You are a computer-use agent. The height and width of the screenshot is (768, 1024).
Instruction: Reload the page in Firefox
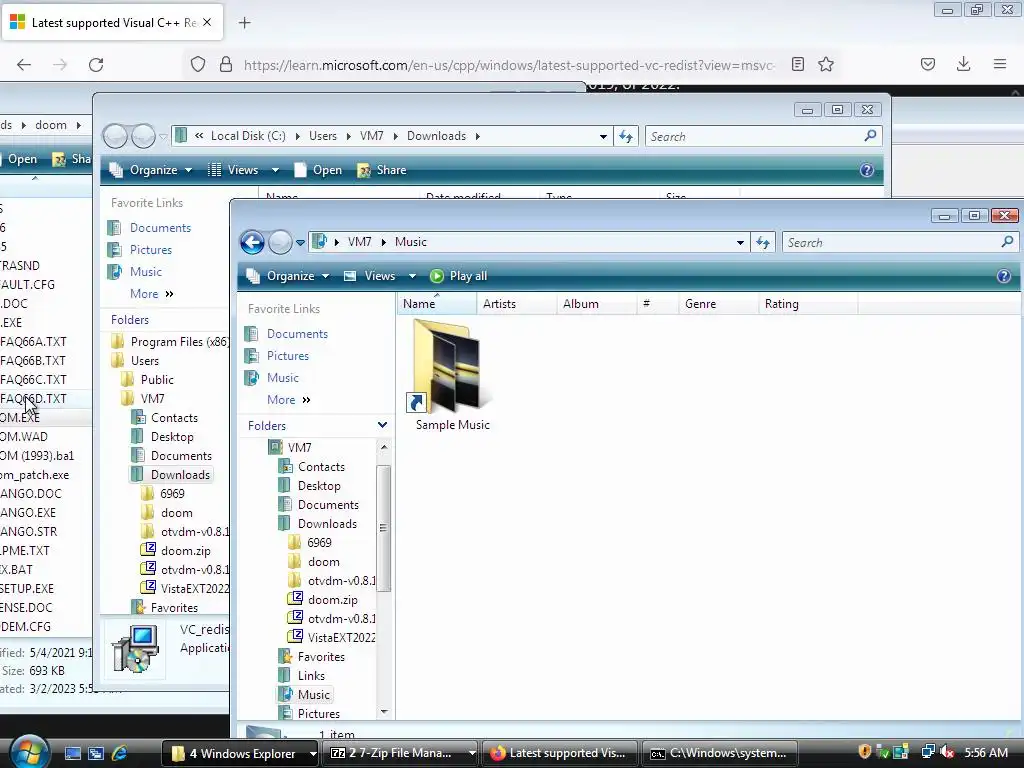[96, 65]
